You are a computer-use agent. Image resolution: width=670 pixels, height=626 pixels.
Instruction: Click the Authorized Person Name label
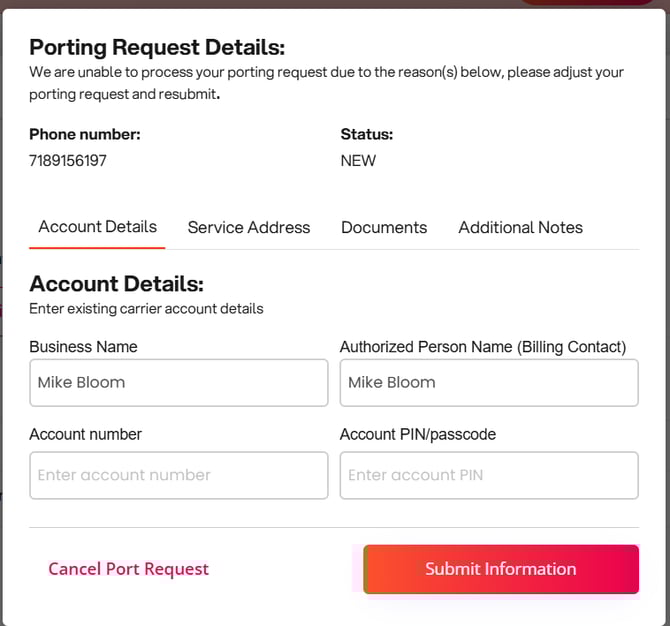[x=483, y=347]
